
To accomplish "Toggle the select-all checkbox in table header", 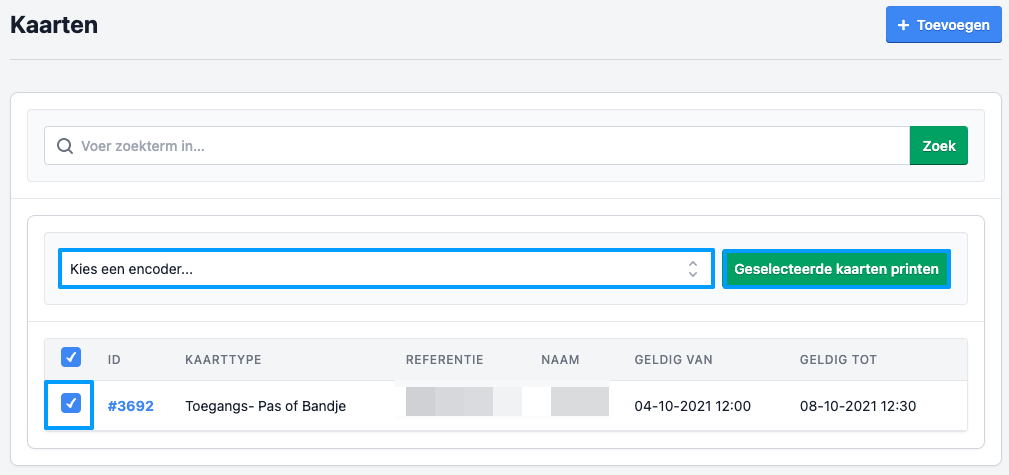I will click(71, 357).
